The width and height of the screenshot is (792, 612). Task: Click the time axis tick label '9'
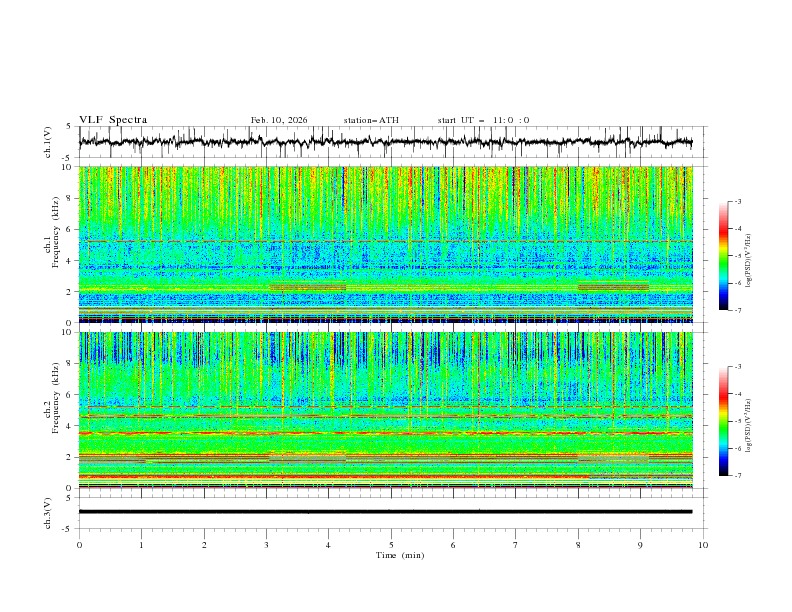click(640, 545)
